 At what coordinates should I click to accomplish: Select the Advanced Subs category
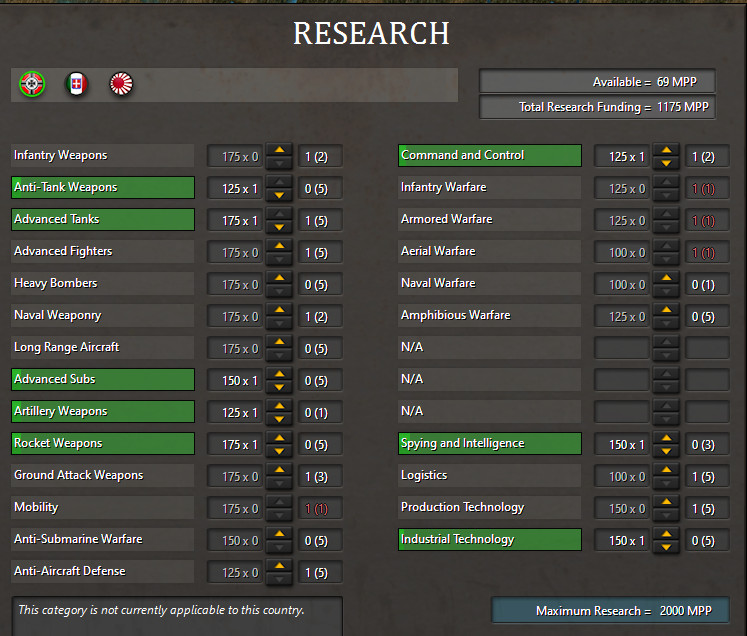click(x=102, y=379)
